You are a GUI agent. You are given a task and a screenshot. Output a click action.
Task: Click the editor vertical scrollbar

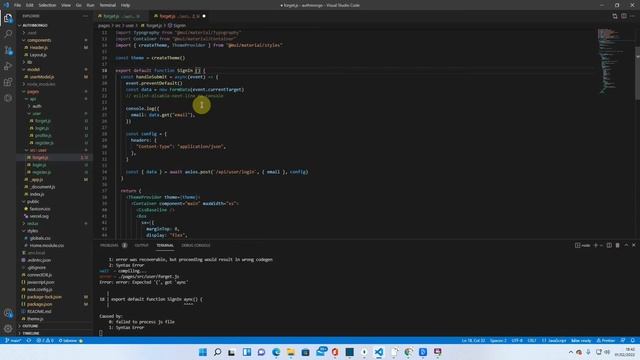coord(637,73)
